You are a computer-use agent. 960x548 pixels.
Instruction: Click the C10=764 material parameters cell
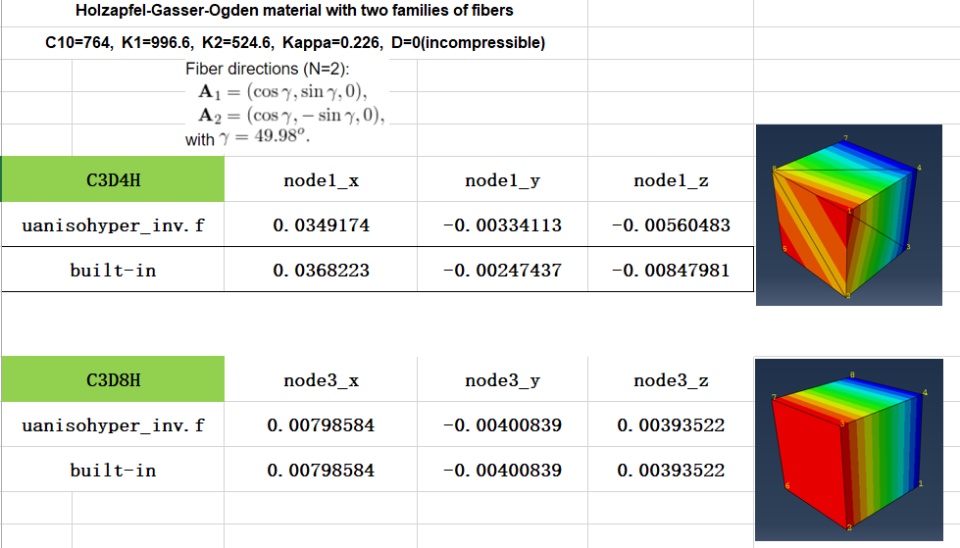[294, 43]
